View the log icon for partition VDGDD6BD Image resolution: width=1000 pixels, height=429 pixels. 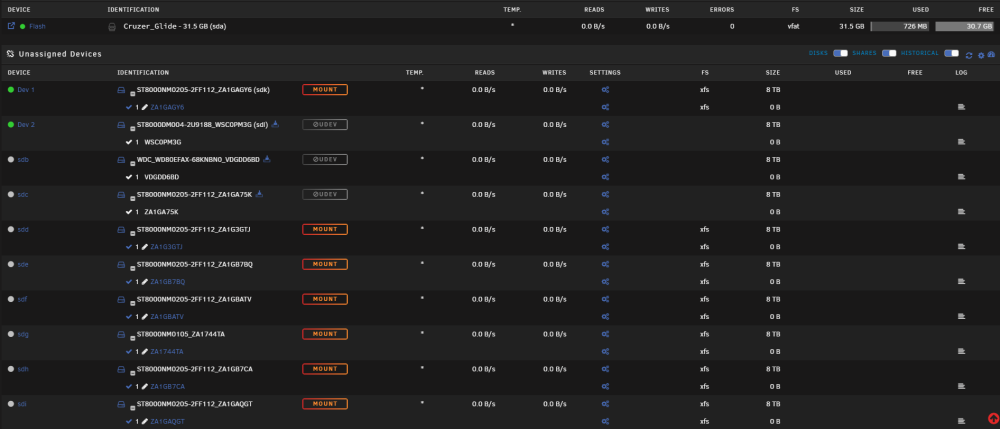pyautogui.click(x=961, y=177)
